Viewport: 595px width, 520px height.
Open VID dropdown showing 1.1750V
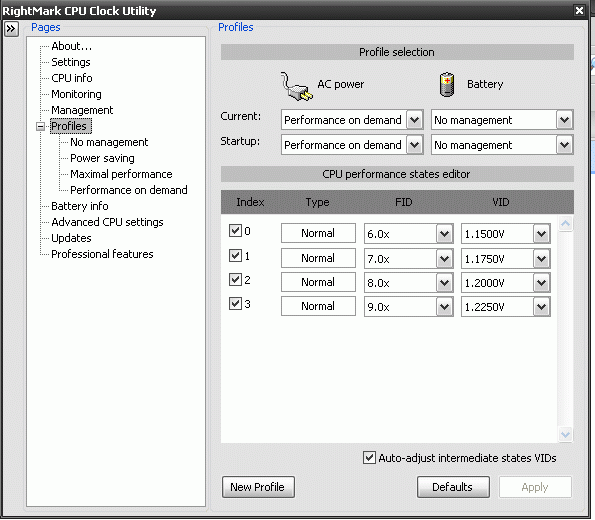click(x=541, y=258)
